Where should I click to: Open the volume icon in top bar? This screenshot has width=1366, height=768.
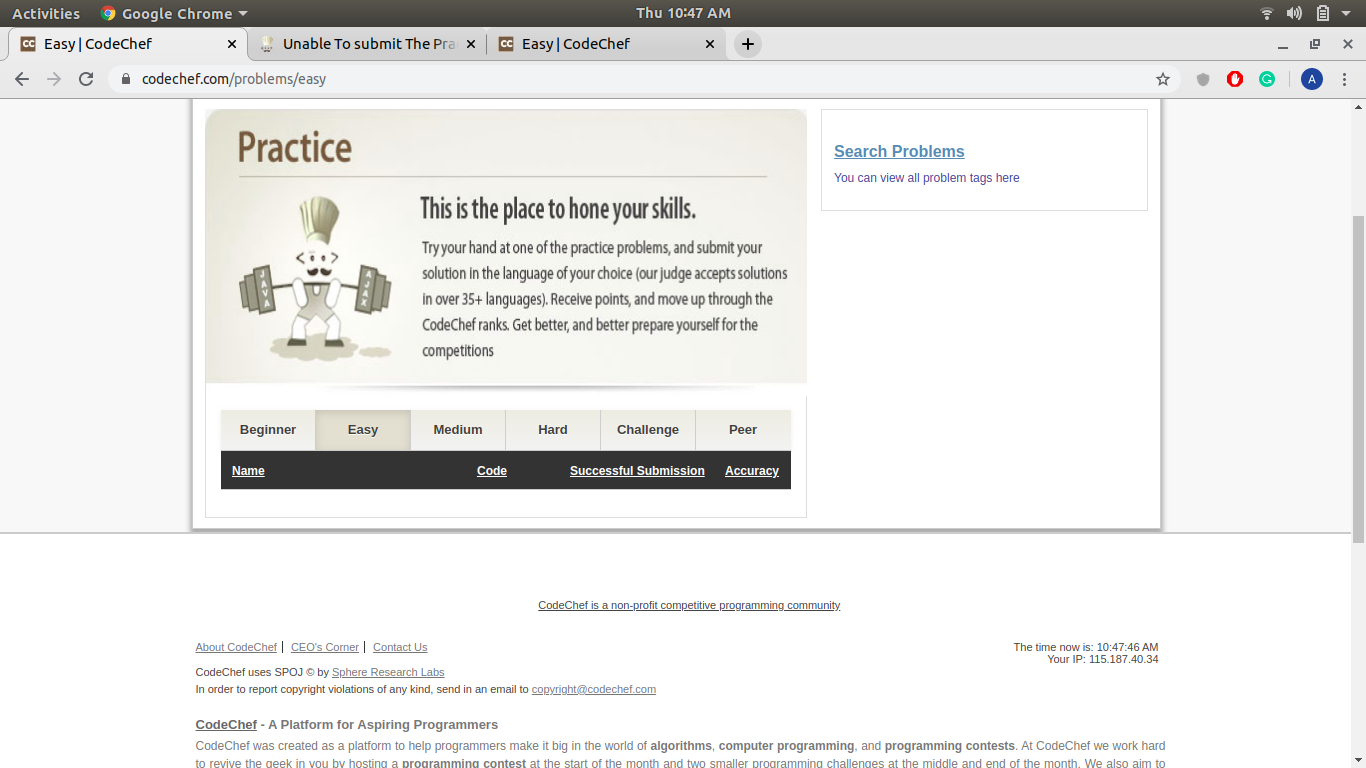click(1294, 13)
